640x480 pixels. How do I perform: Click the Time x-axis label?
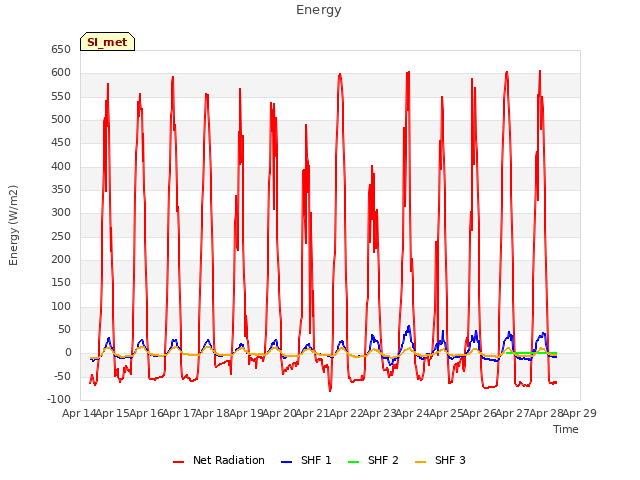coord(566,429)
